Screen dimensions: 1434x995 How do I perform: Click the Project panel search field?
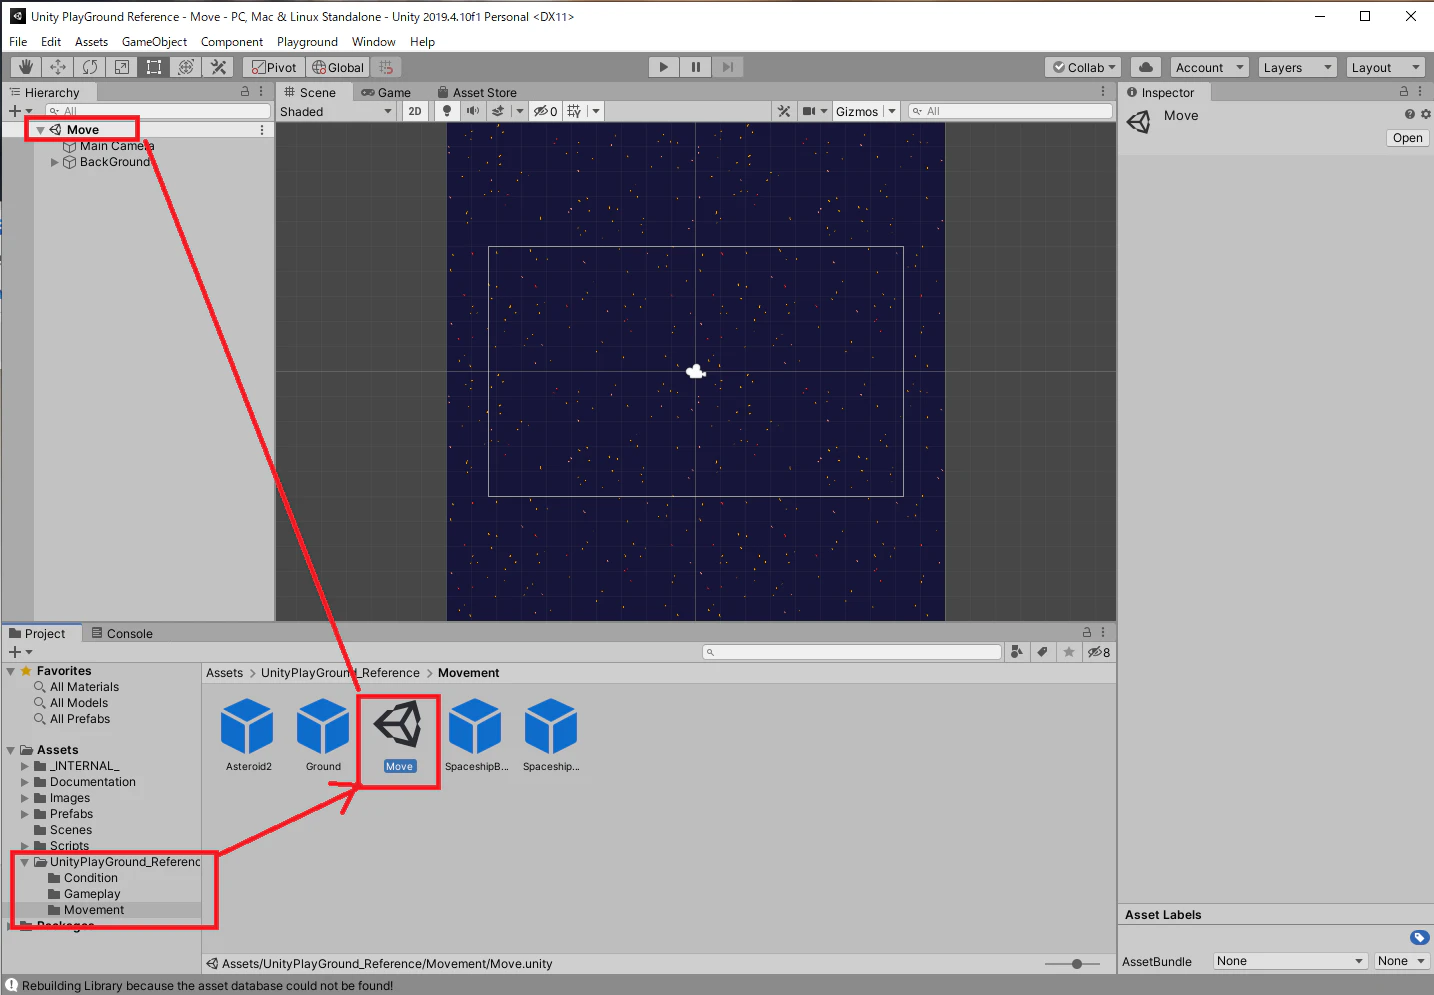point(852,652)
